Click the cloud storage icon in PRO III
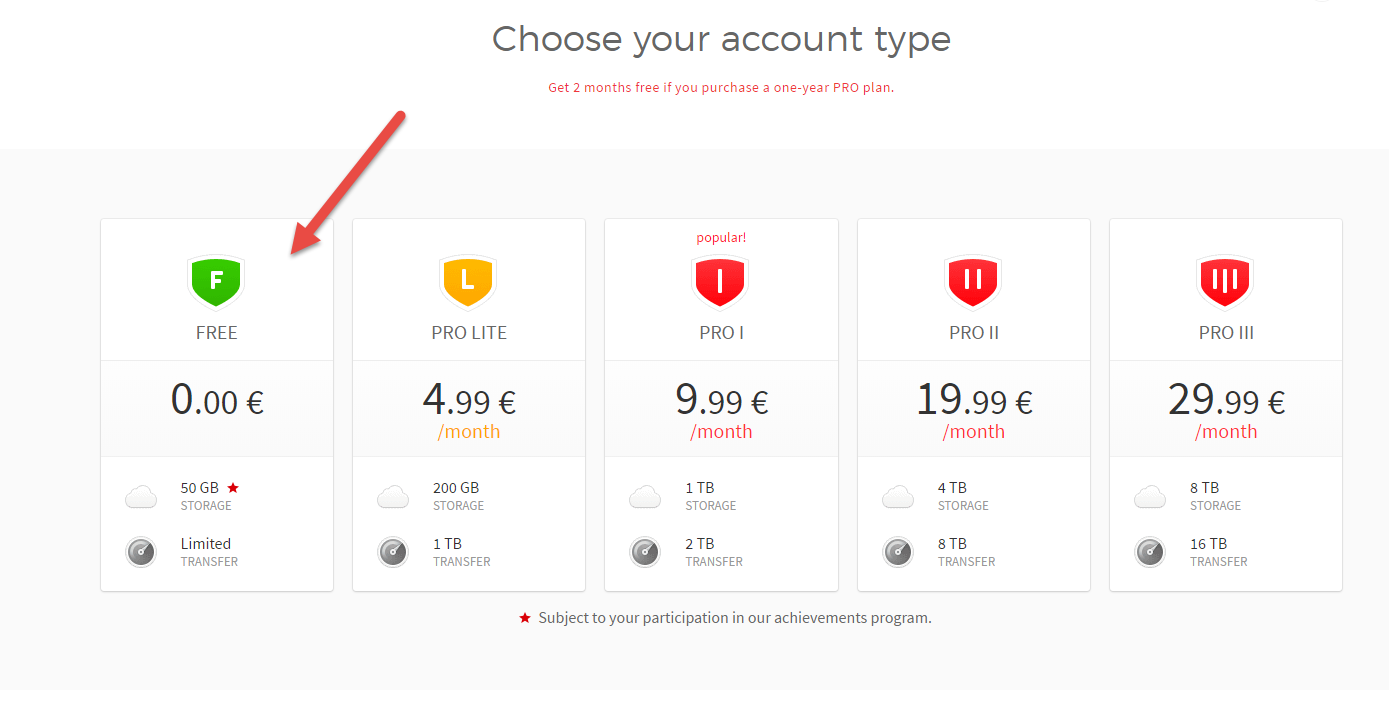Image resolution: width=1389 pixels, height=702 pixels. tap(1150, 496)
